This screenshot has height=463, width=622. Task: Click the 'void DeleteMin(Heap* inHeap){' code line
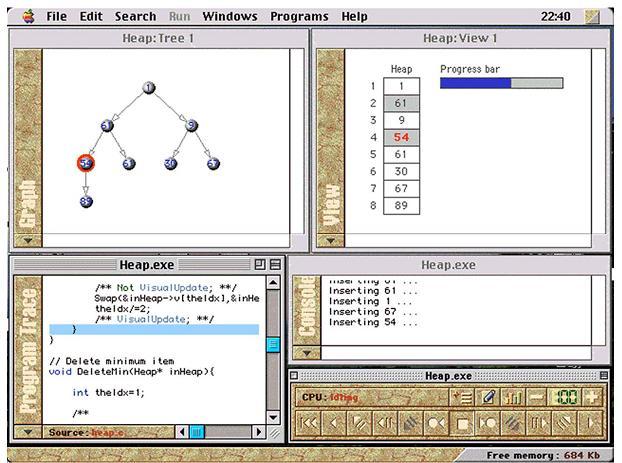131,372
